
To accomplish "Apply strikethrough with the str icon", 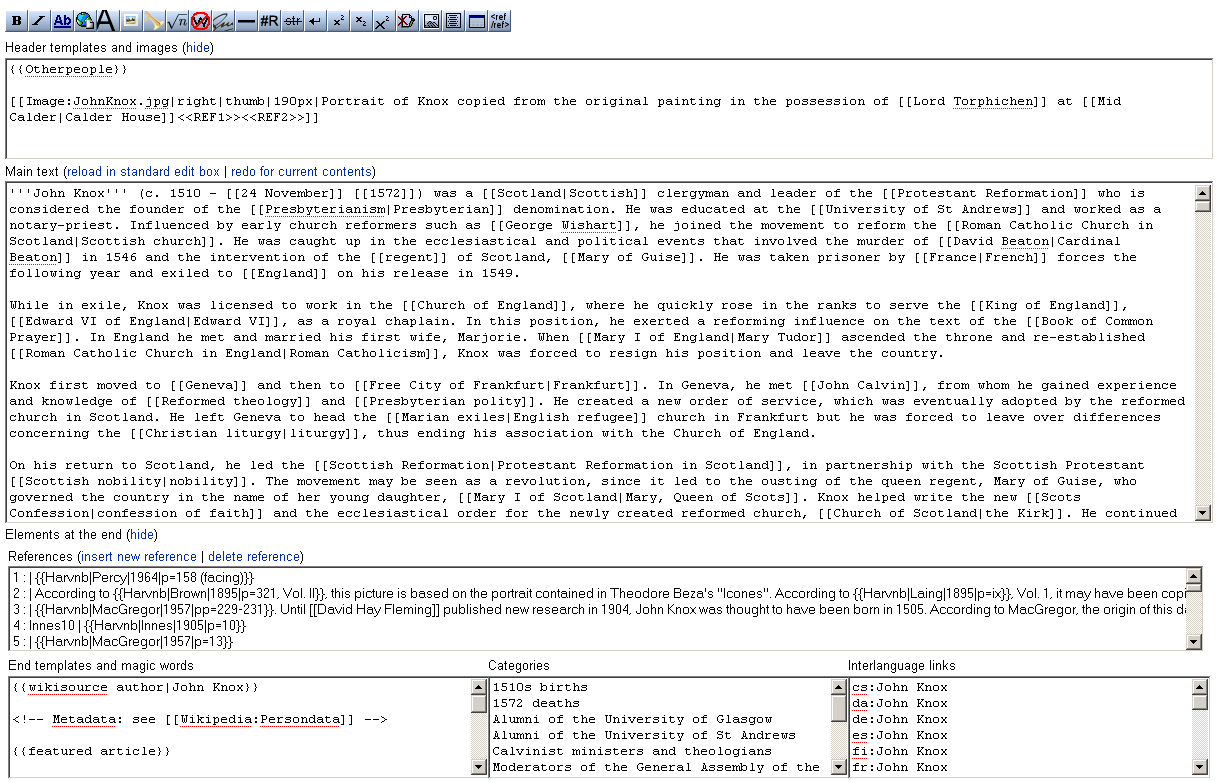I will click(x=292, y=21).
